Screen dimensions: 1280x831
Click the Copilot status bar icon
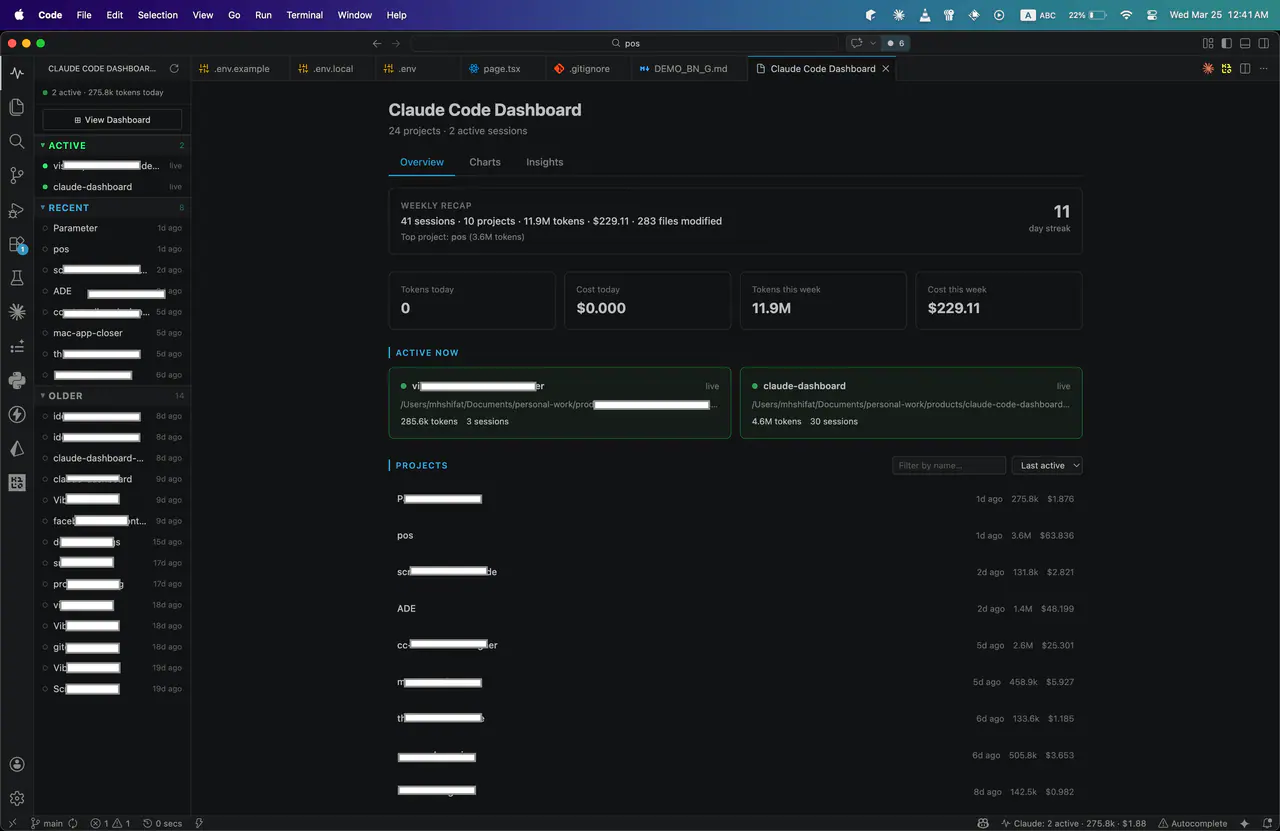pos(984,823)
